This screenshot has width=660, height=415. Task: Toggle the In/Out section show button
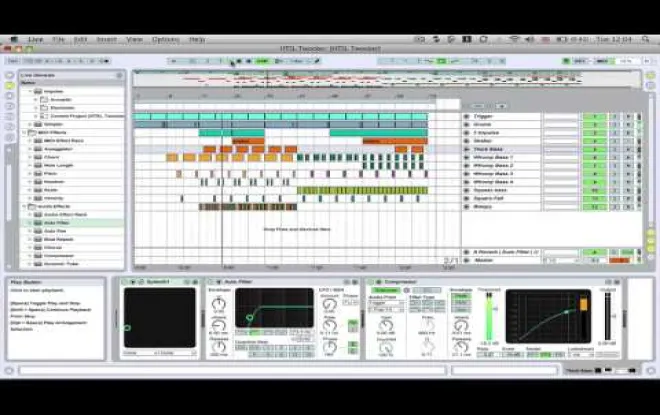click(x=651, y=232)
